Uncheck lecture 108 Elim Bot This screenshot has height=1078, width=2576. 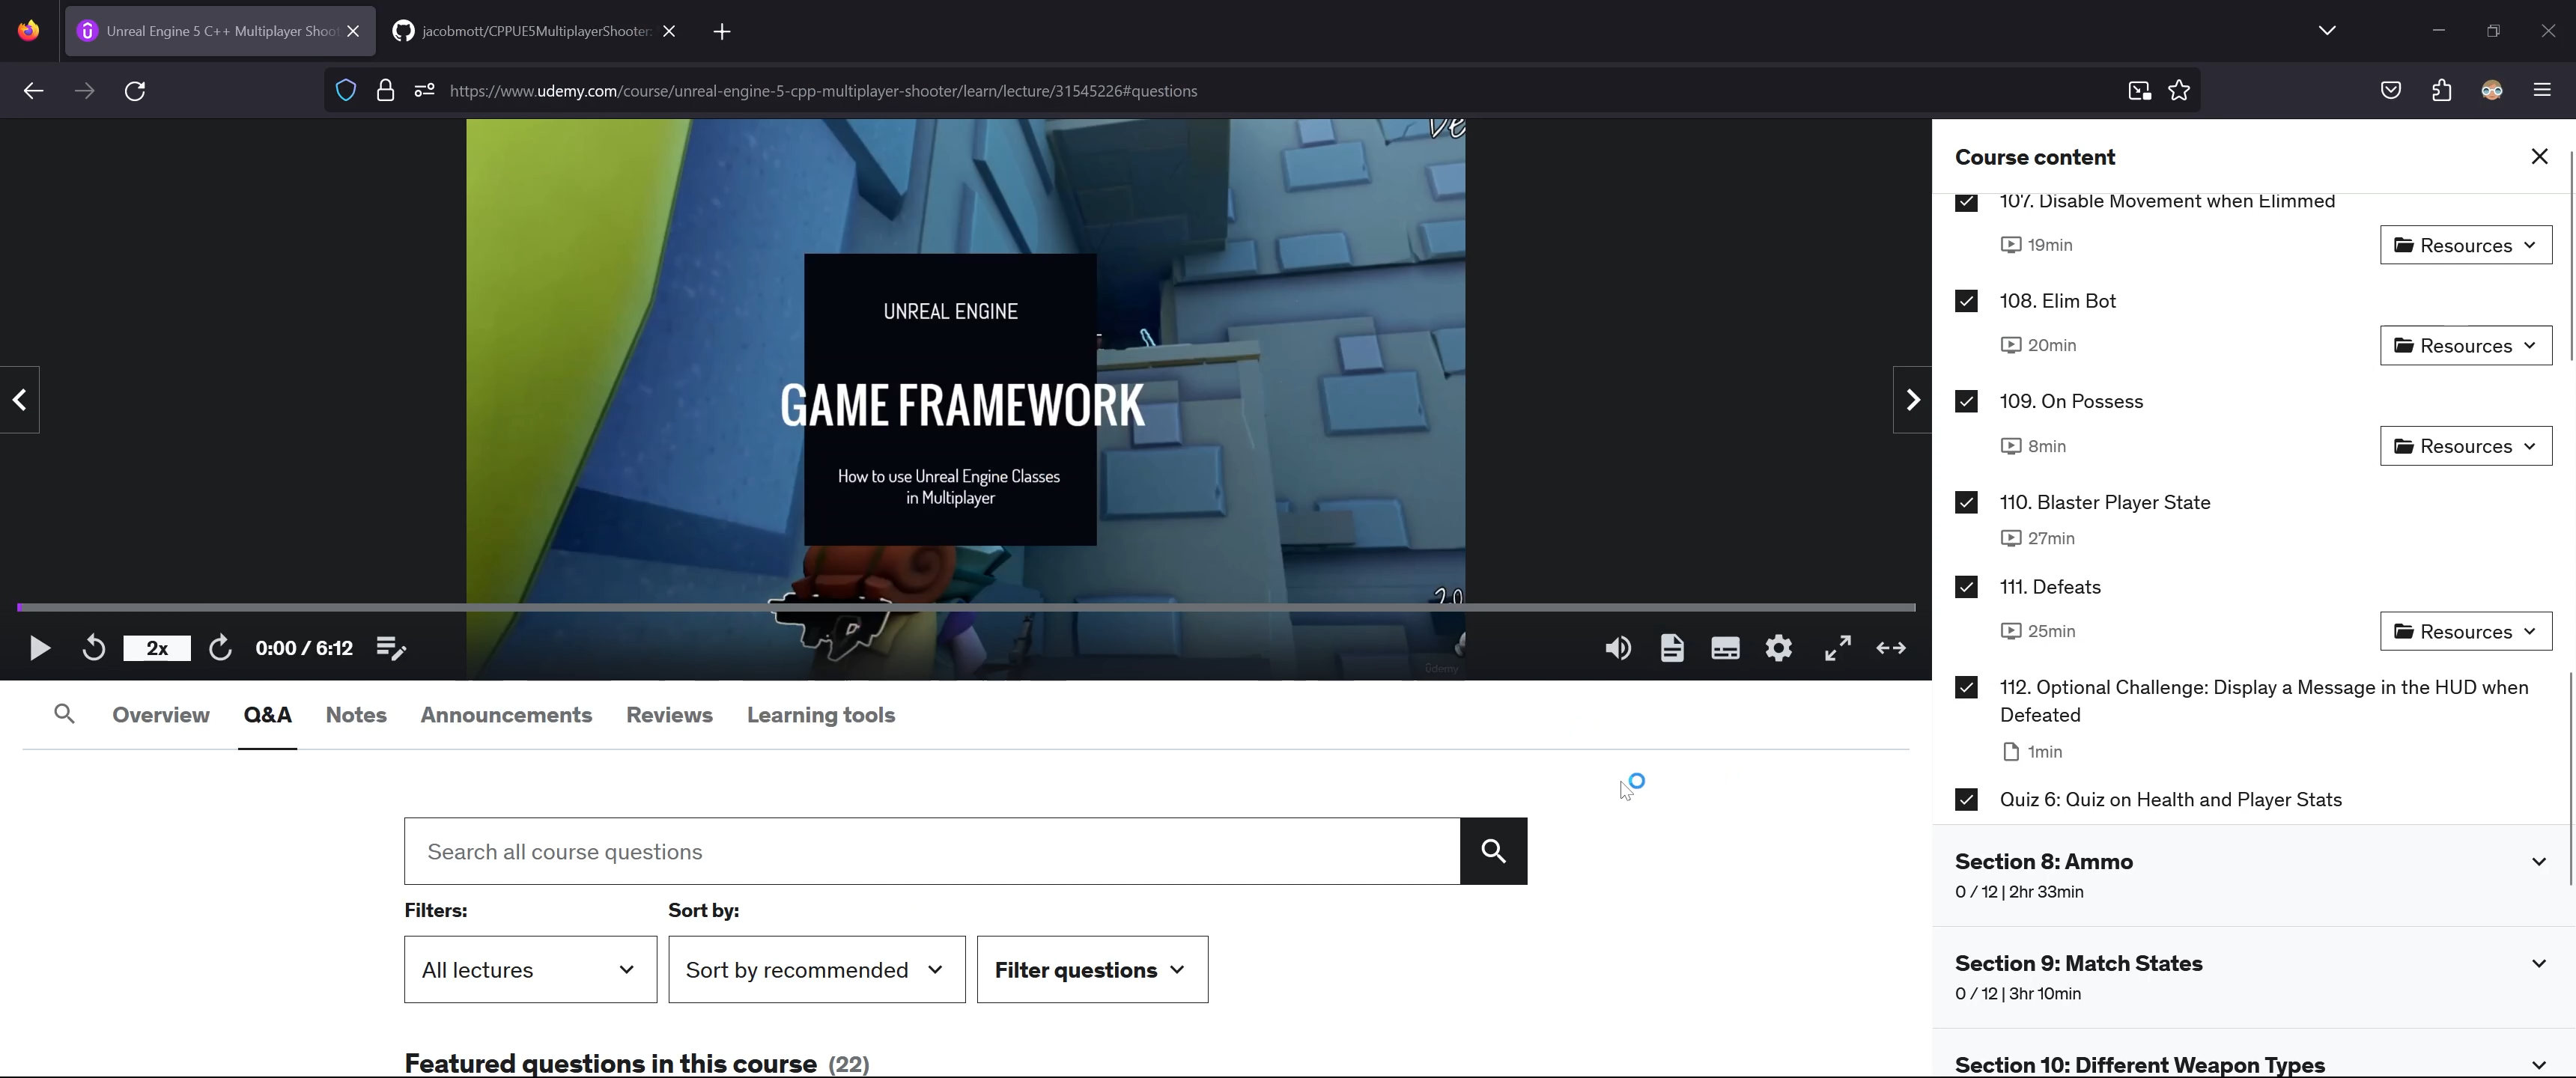1966,301
